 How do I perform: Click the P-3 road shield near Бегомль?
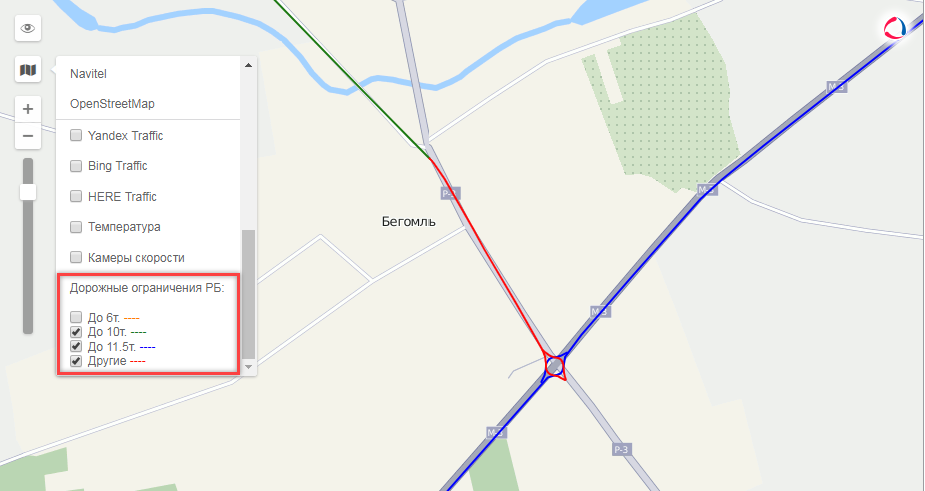tap(451, 194)
